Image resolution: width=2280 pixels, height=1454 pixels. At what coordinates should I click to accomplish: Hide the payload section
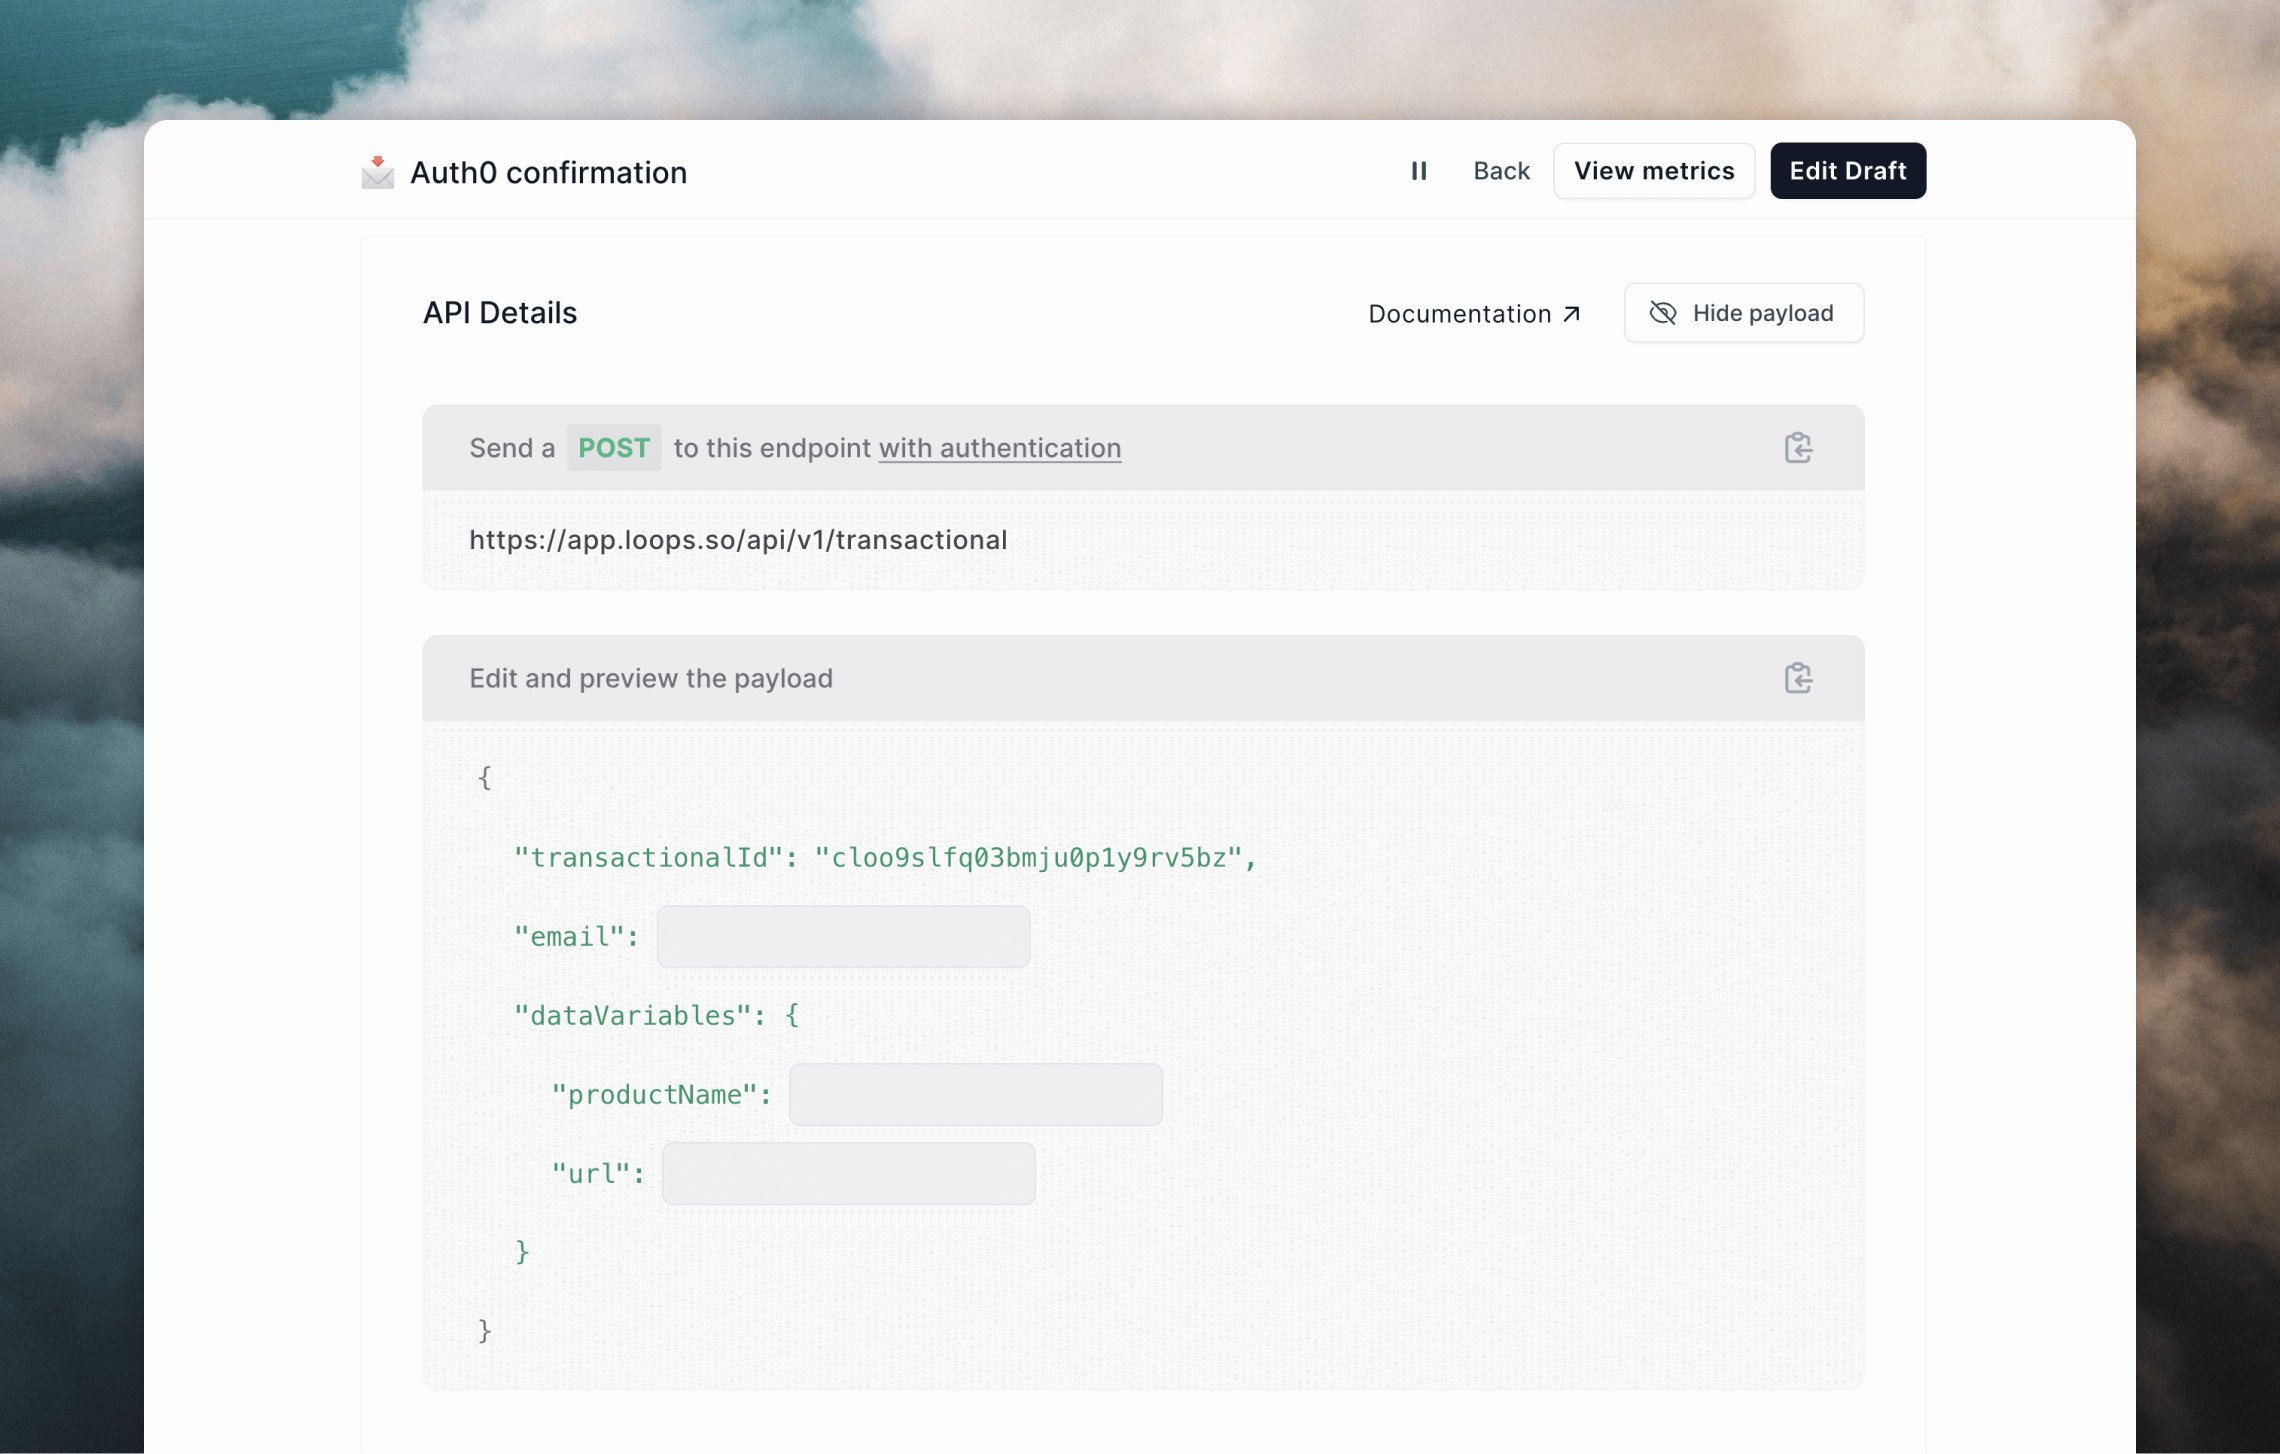(x=1743, y=313)
